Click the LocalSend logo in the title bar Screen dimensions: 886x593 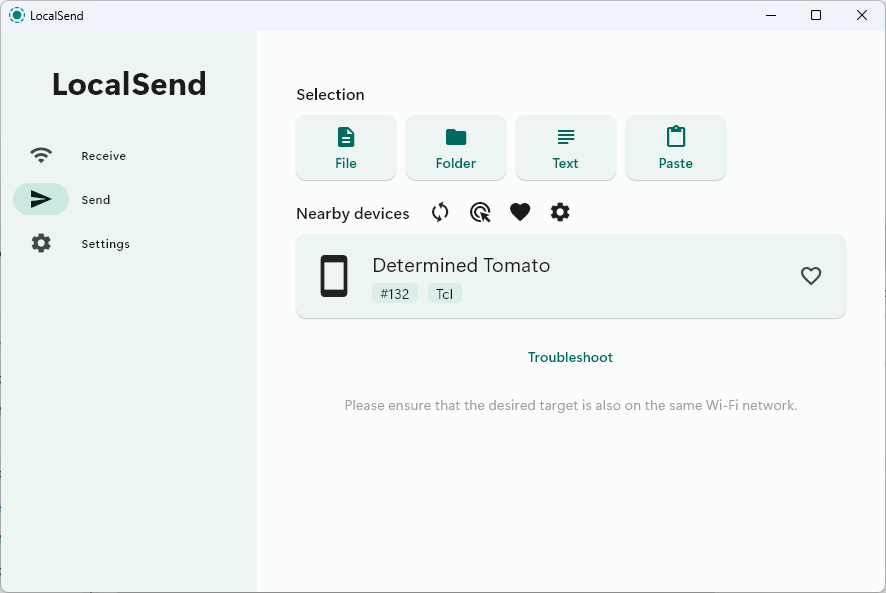[16, 15]
